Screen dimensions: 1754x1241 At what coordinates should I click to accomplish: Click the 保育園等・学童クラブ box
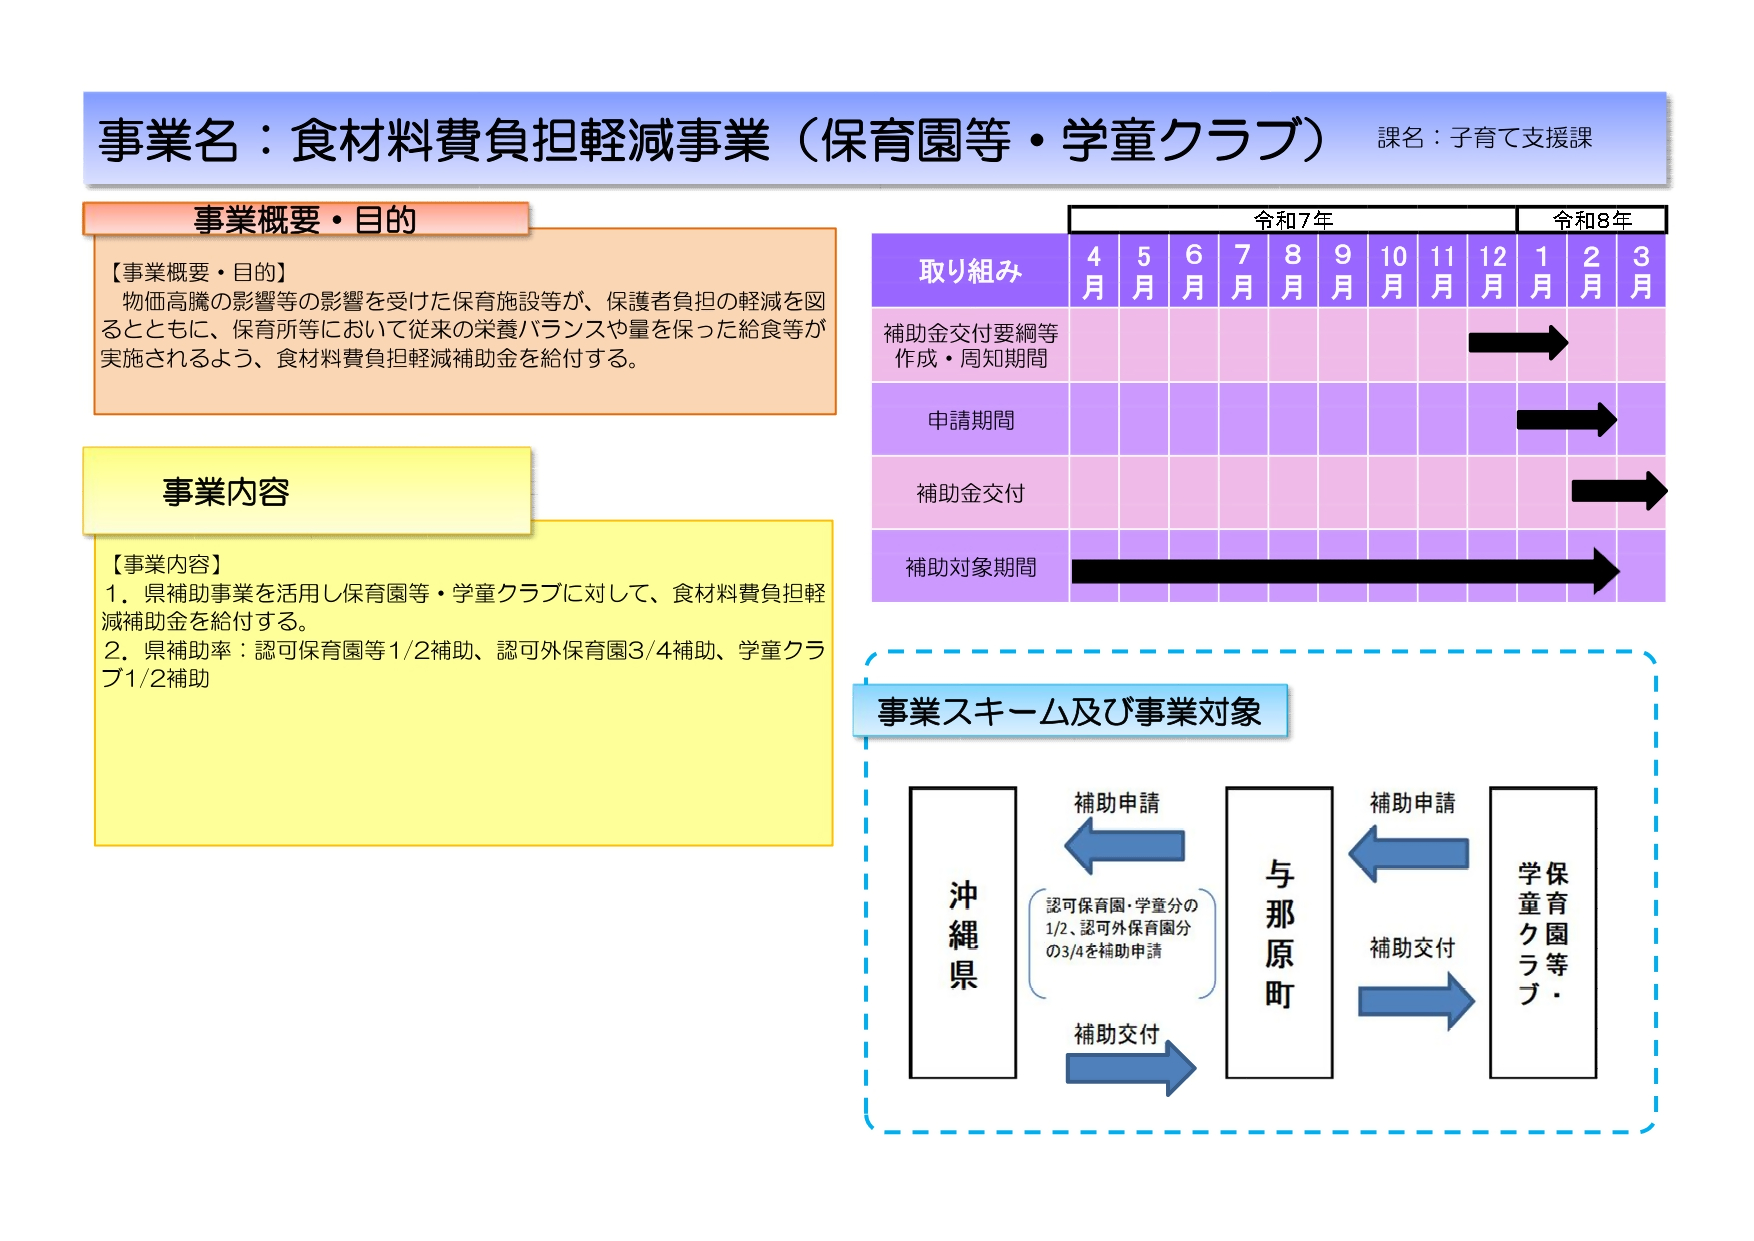1542,933
